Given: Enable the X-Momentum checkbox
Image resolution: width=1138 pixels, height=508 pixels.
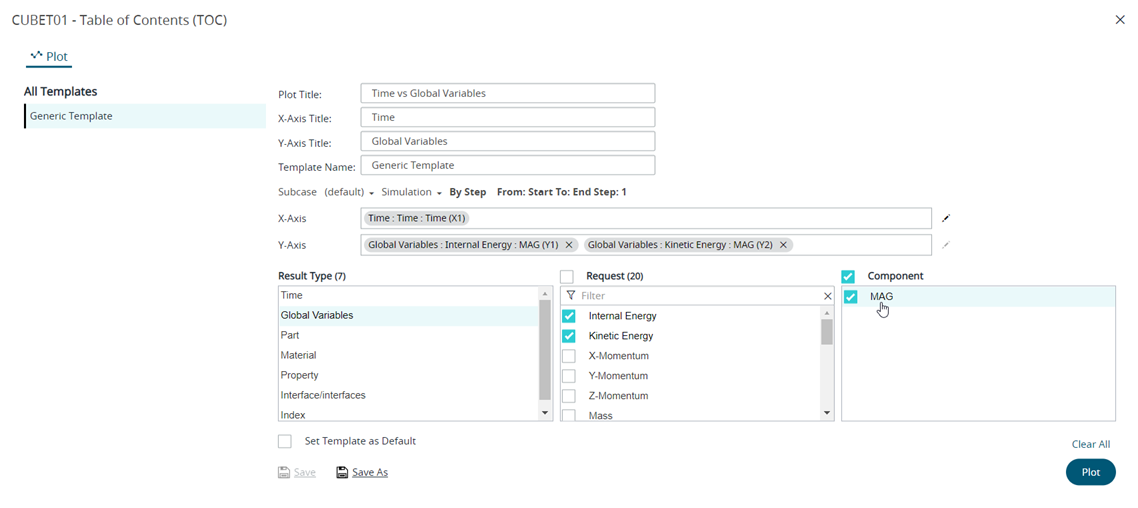Looking at the screenshot, I should tap(569, 356).
